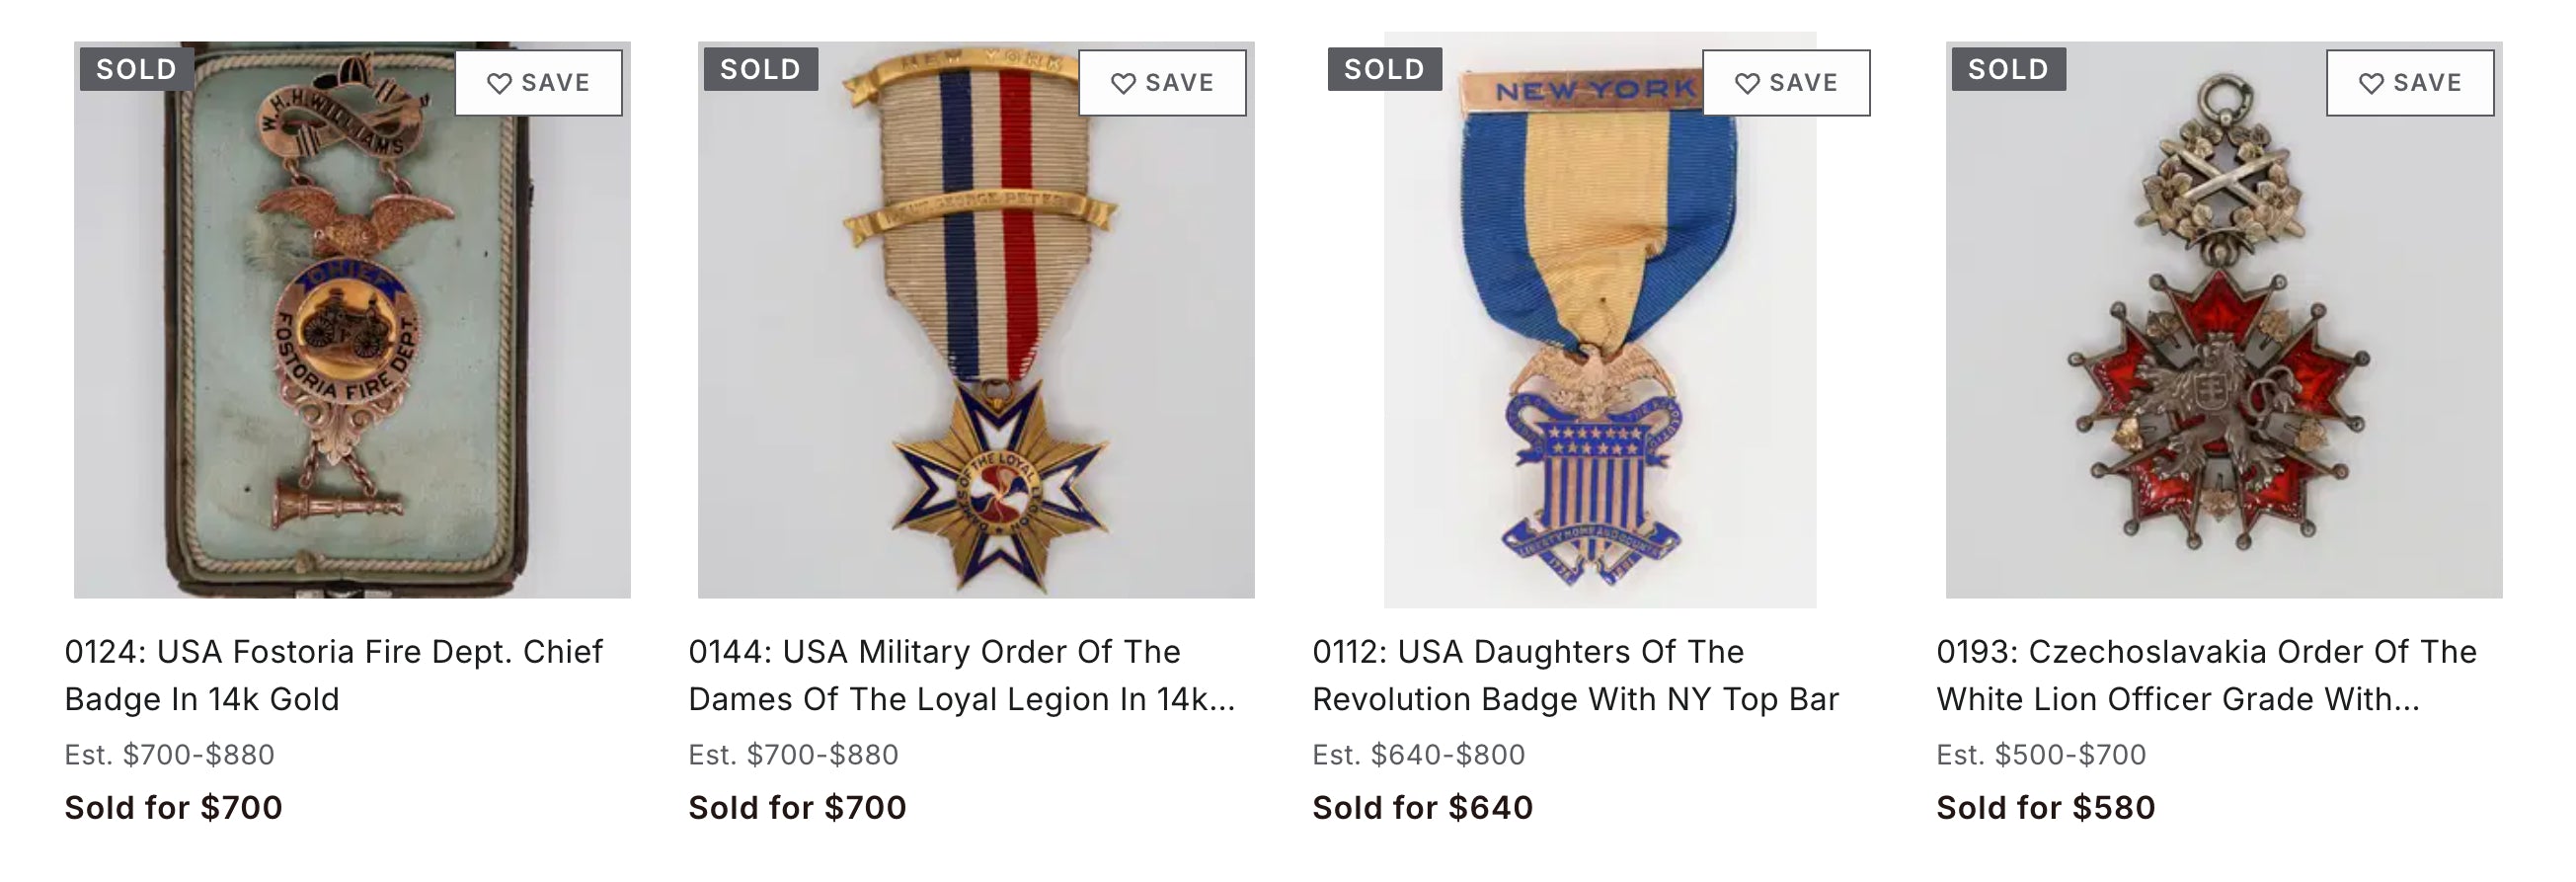Click the 'Est. $500-$700' estimate text
2576x882 pixels.
2041,754
